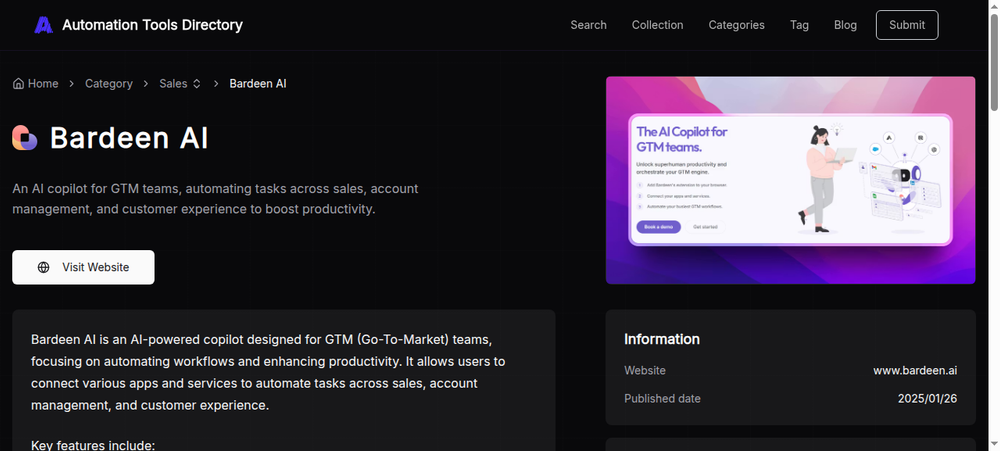
Task: Open the www.bardeen.ai website link
Action: click(x=915, y=371)
